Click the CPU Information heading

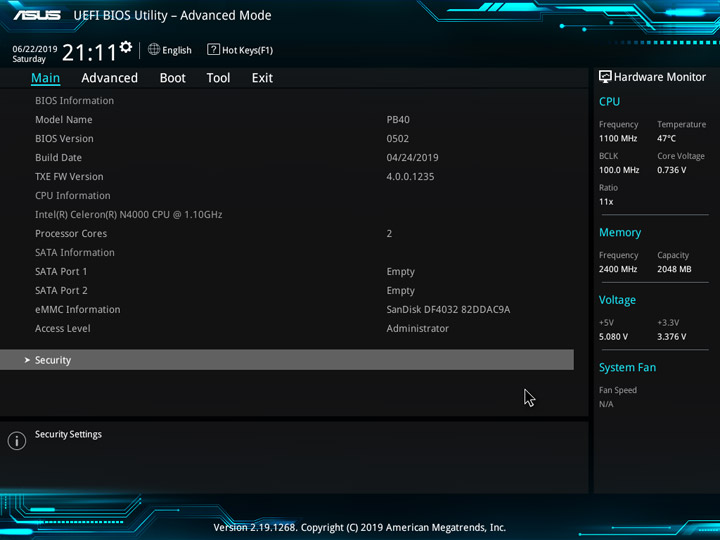point(73,196)
